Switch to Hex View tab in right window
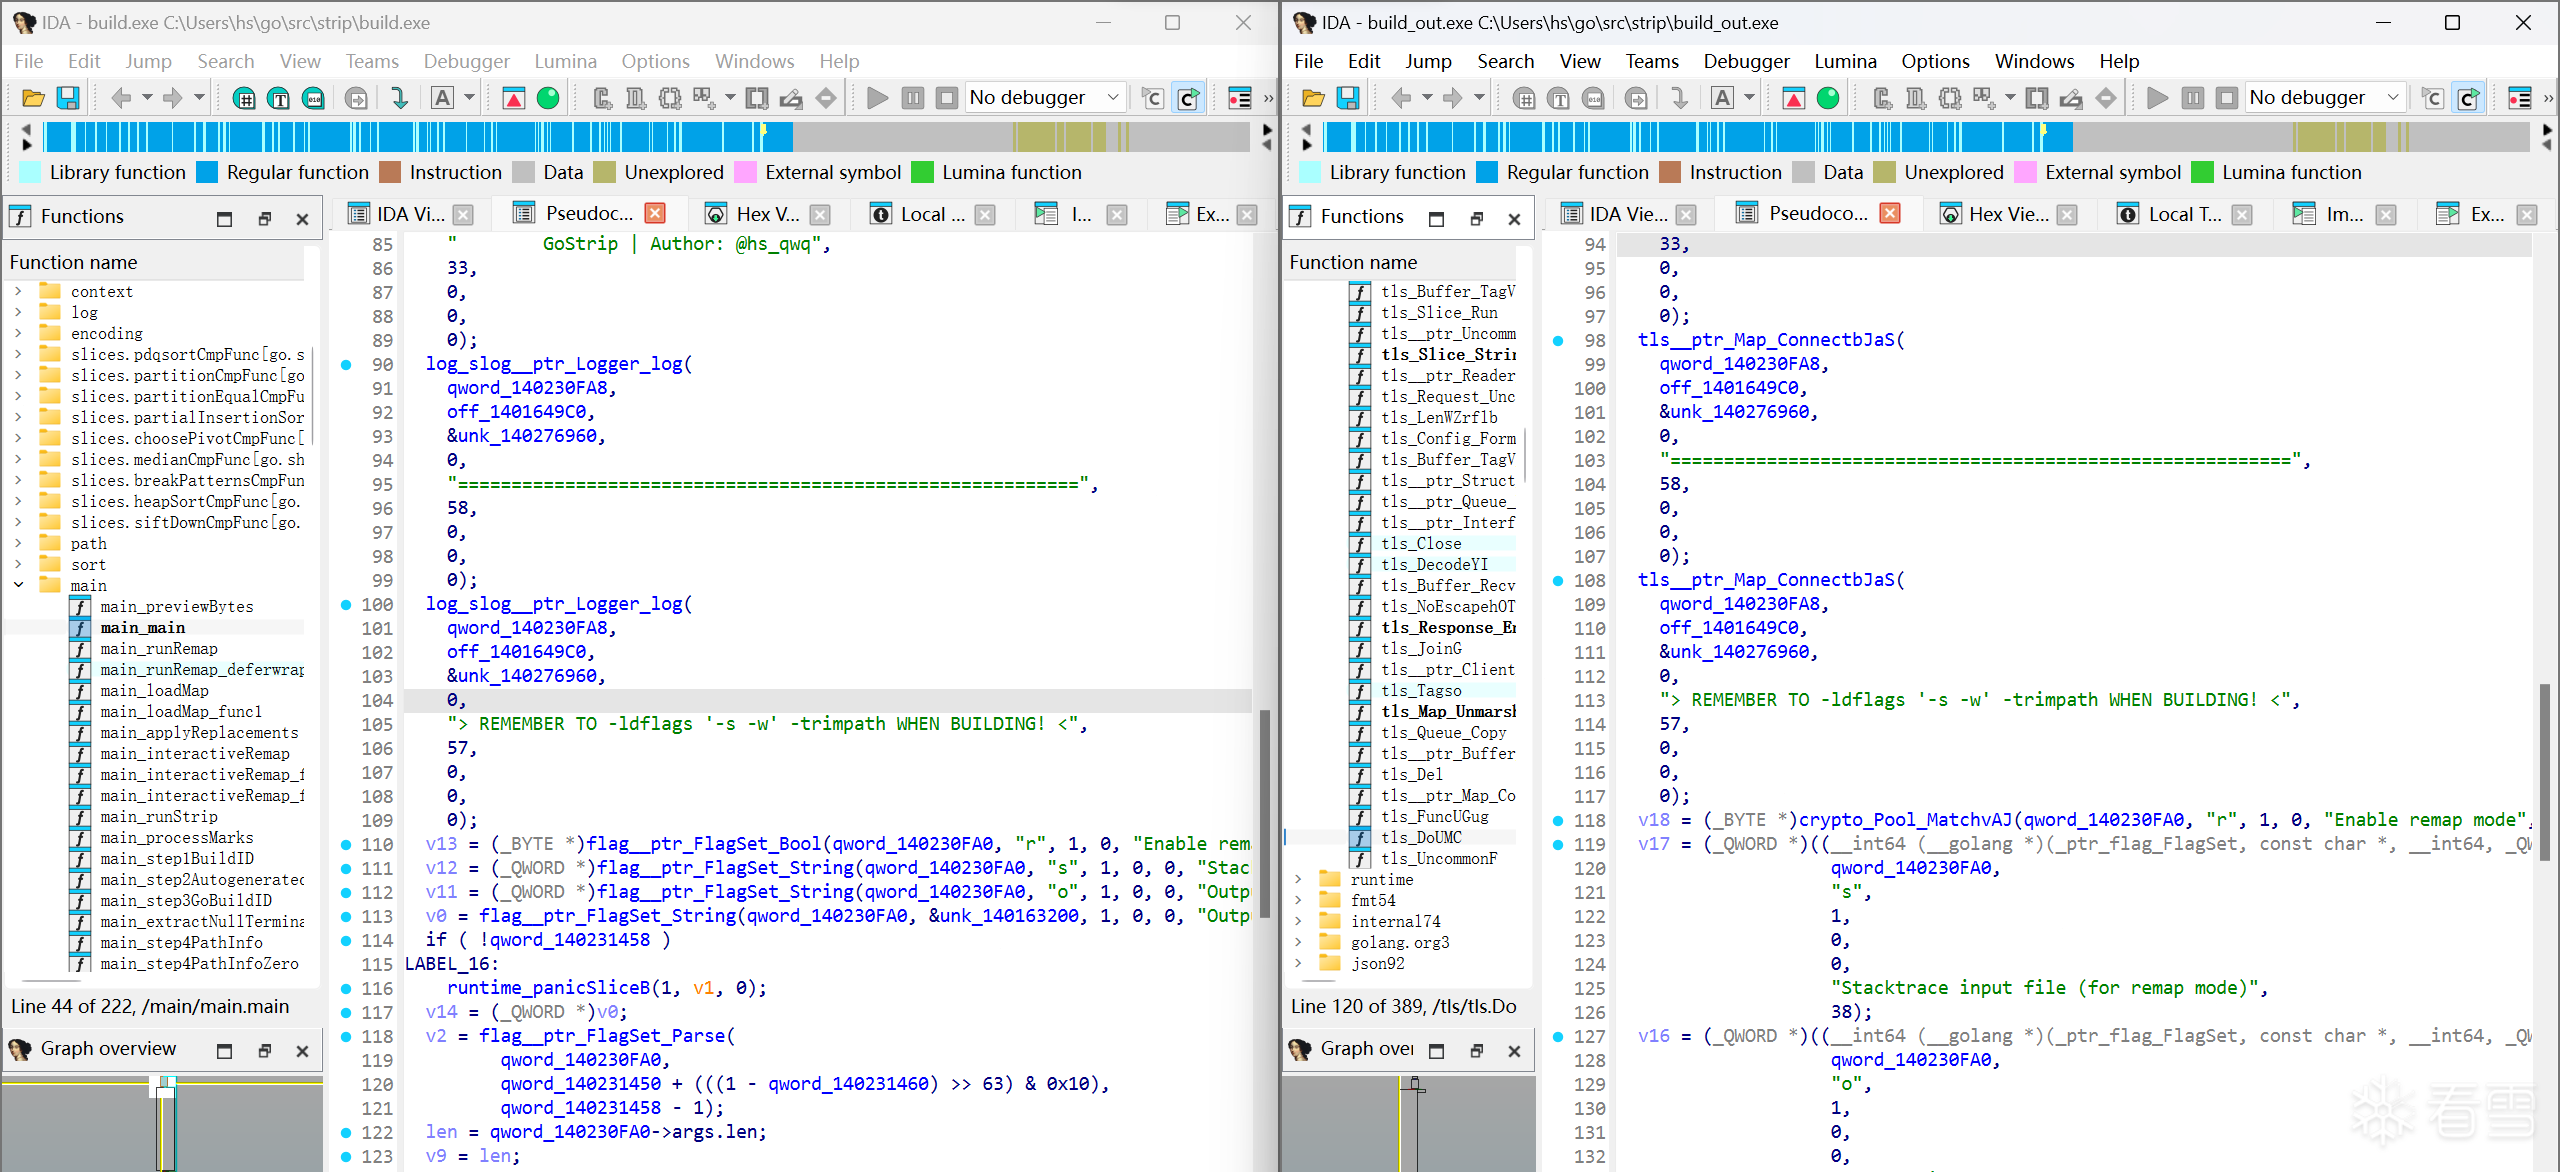Image resolution: width=2560 pixels, height=1172 pixels. coord(2008,214)
